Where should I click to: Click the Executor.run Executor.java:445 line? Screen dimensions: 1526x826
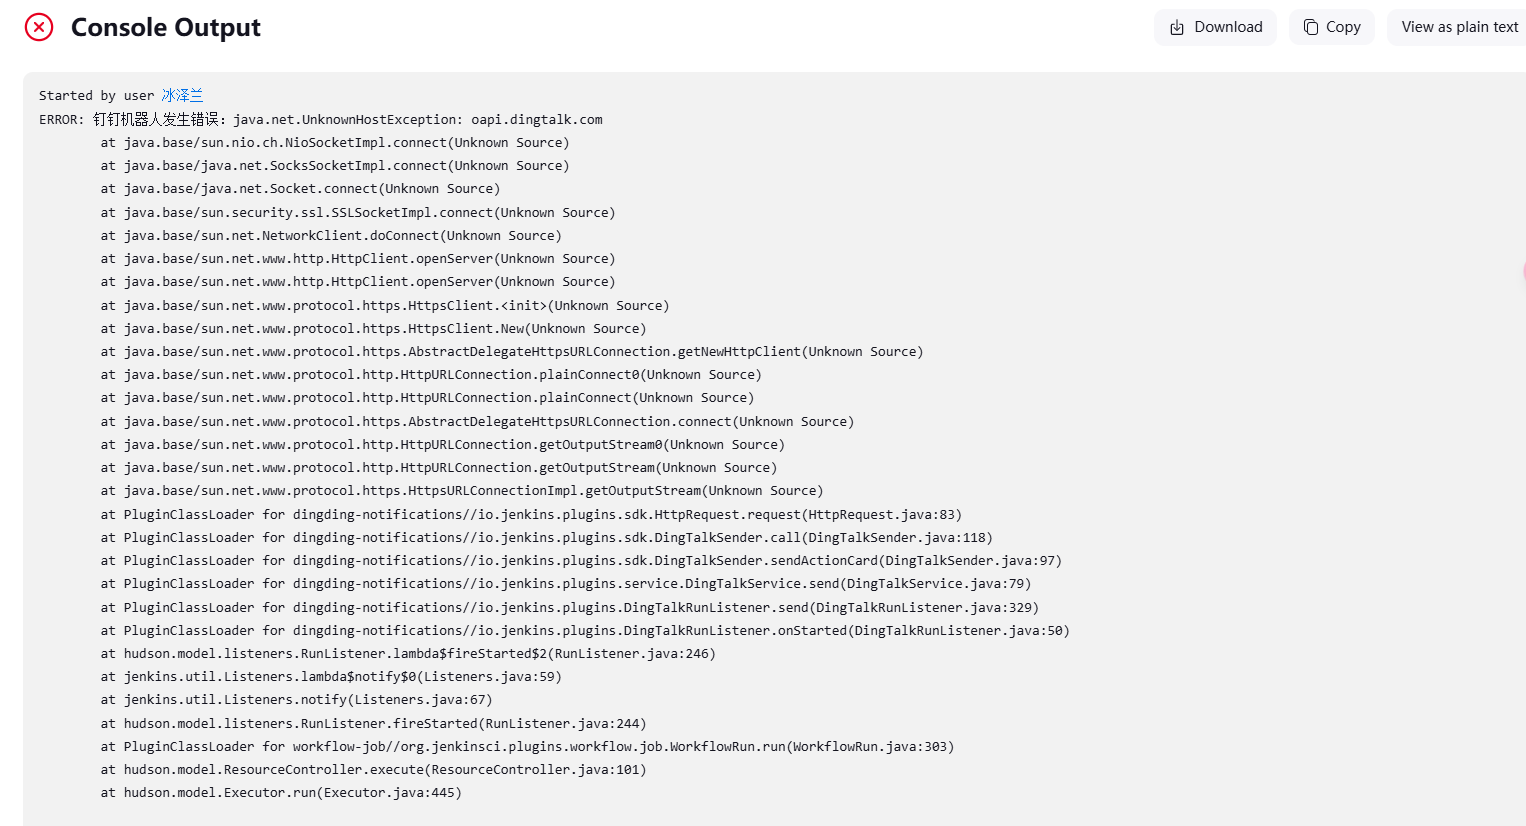[x=280, y=793]
